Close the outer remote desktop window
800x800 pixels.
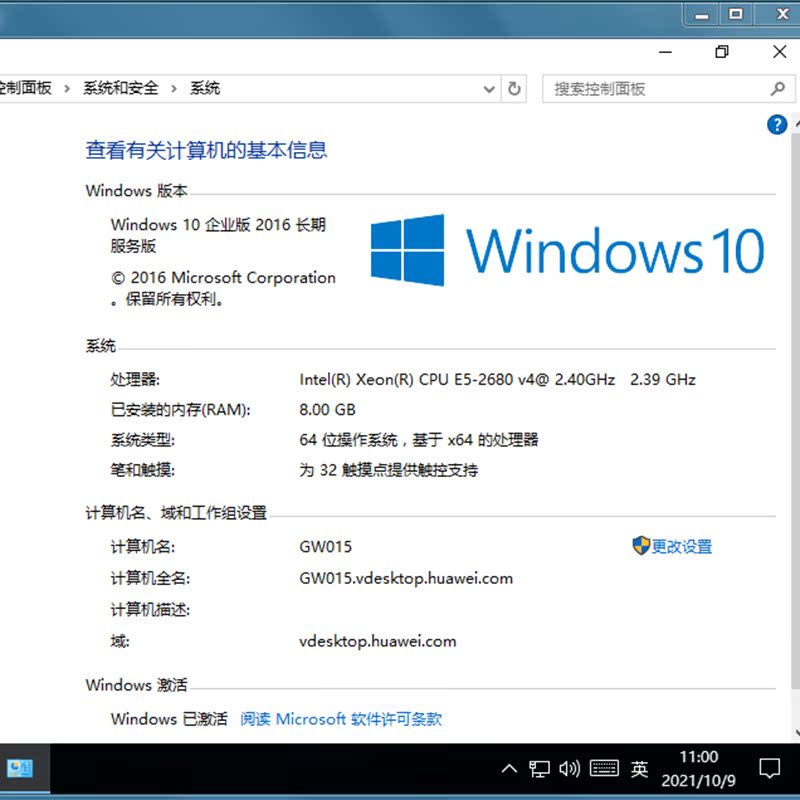pos(782,14)
